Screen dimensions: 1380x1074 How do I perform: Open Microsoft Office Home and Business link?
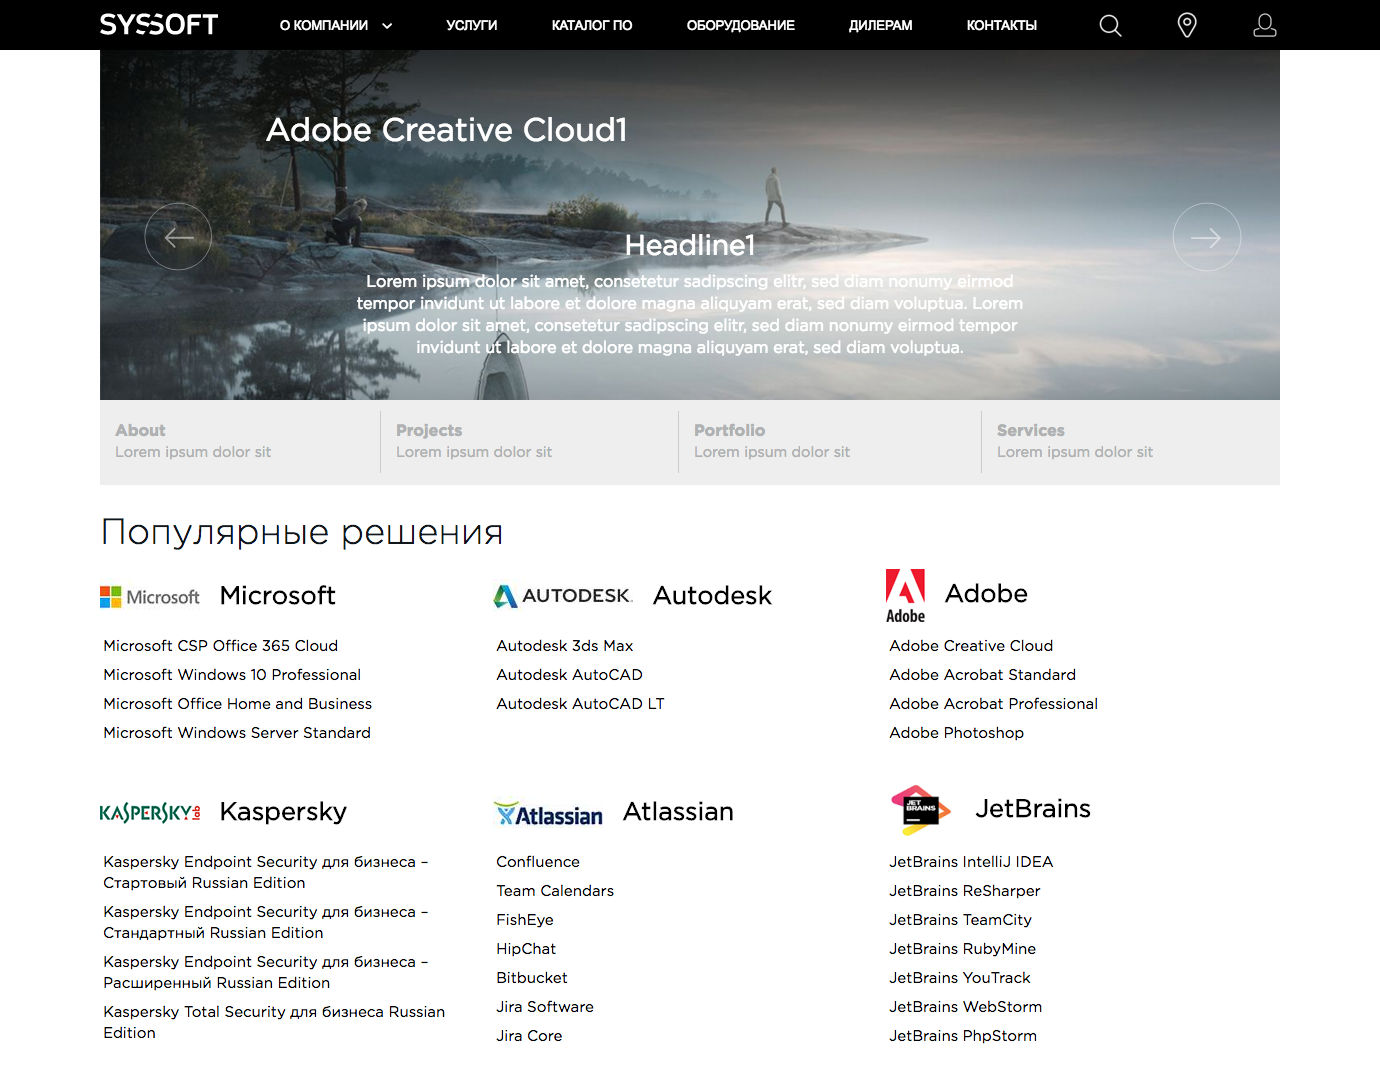(x=238, y=704)
